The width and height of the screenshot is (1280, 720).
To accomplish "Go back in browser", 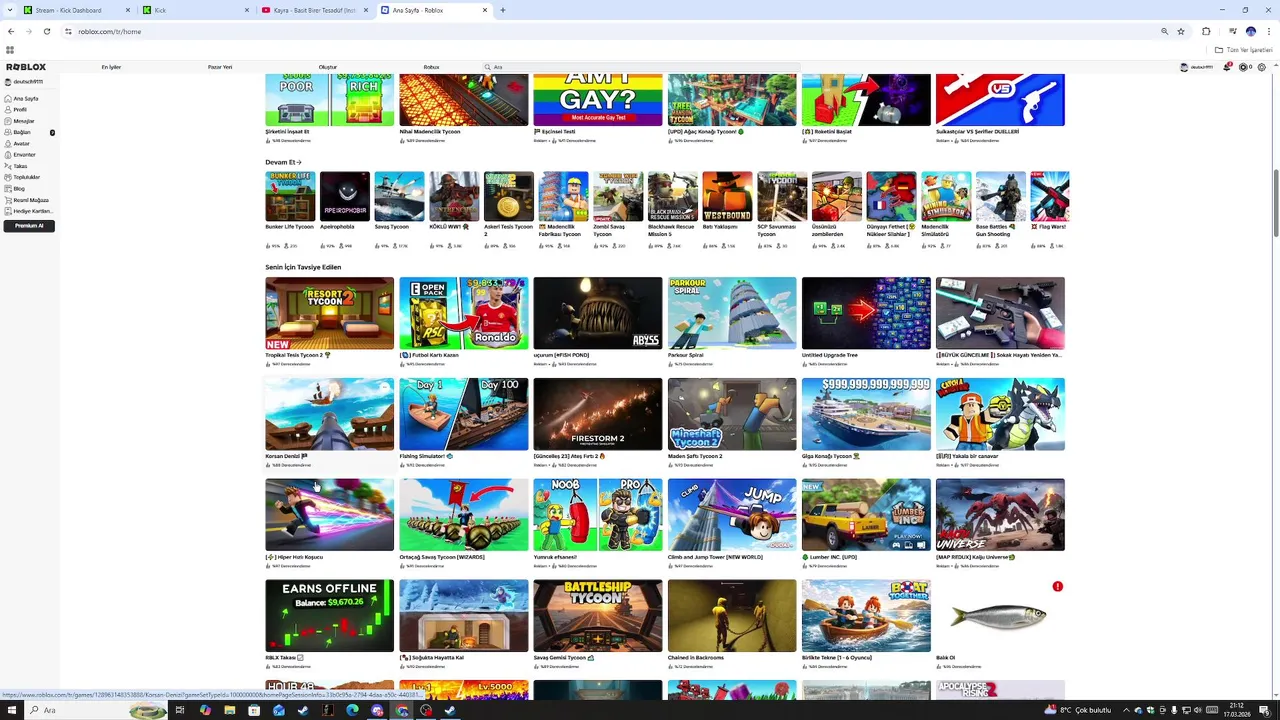I will (x=11, y=31).
